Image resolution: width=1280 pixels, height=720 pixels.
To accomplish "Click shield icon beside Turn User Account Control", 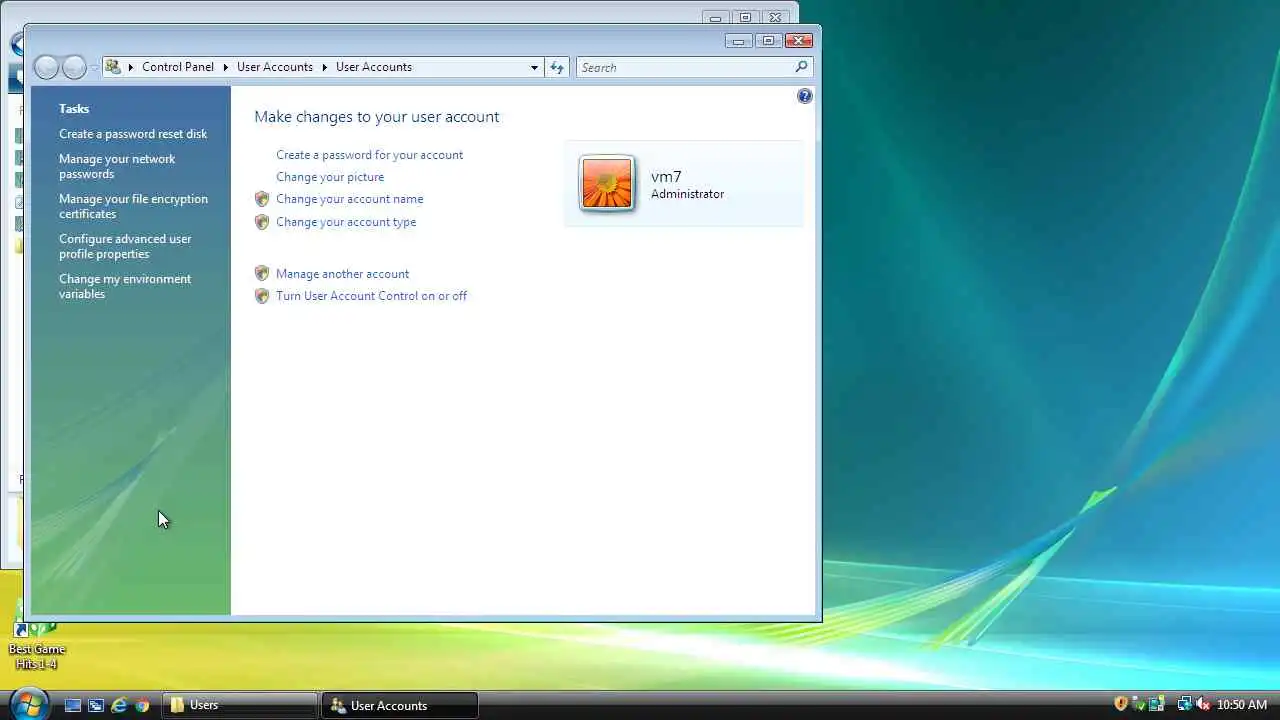I will (x=262, y=296).
